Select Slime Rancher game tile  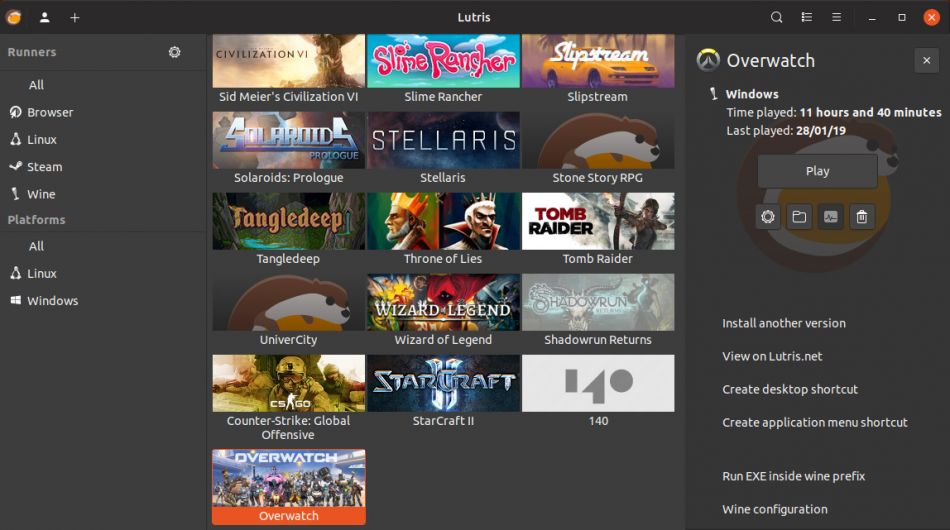(443, 70)
